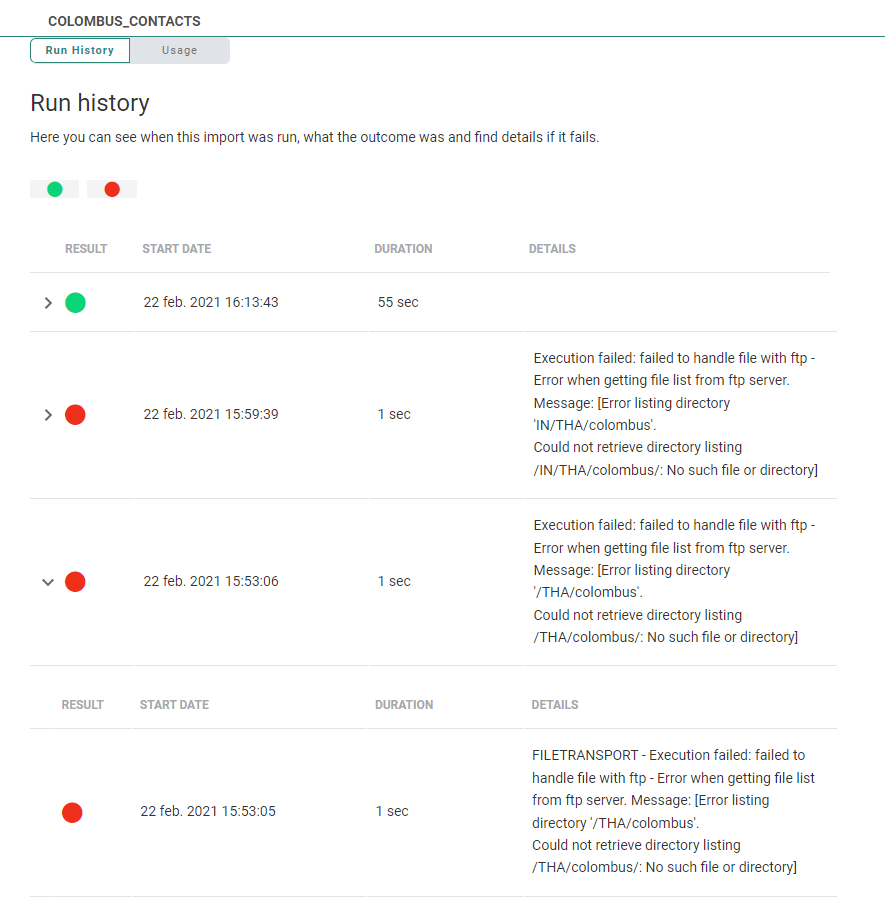Sort by upper Duration column header

click(403, 249)
